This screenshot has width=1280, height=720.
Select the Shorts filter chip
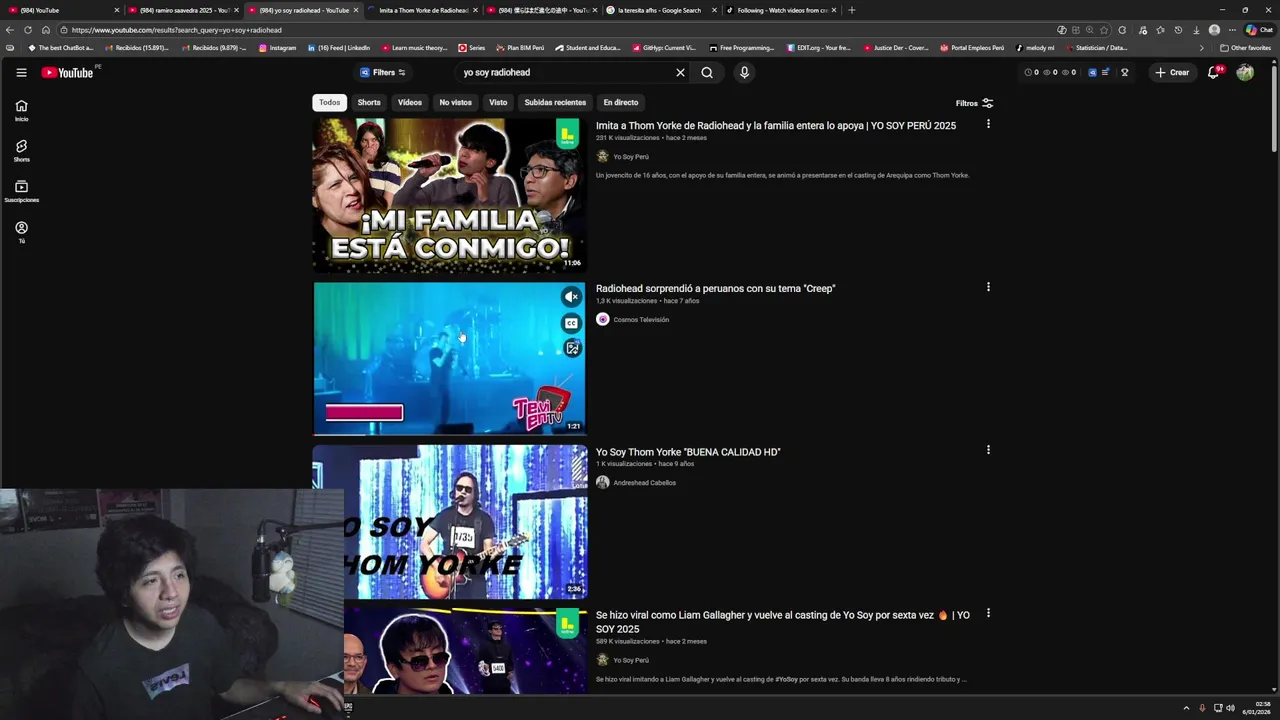point(369,102)
